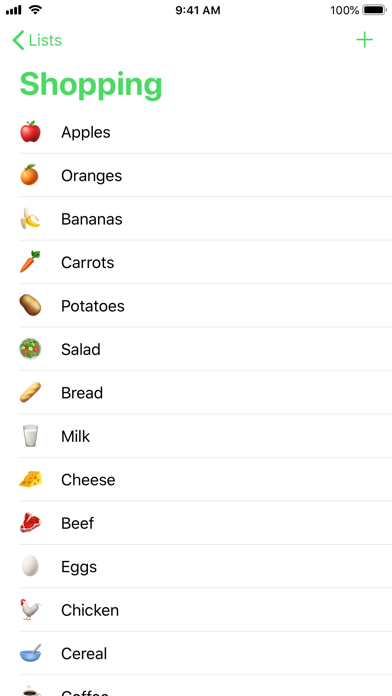The image size is (392, 696).
Task: Select the Eggs list item
Action: (x=205, y=566)
